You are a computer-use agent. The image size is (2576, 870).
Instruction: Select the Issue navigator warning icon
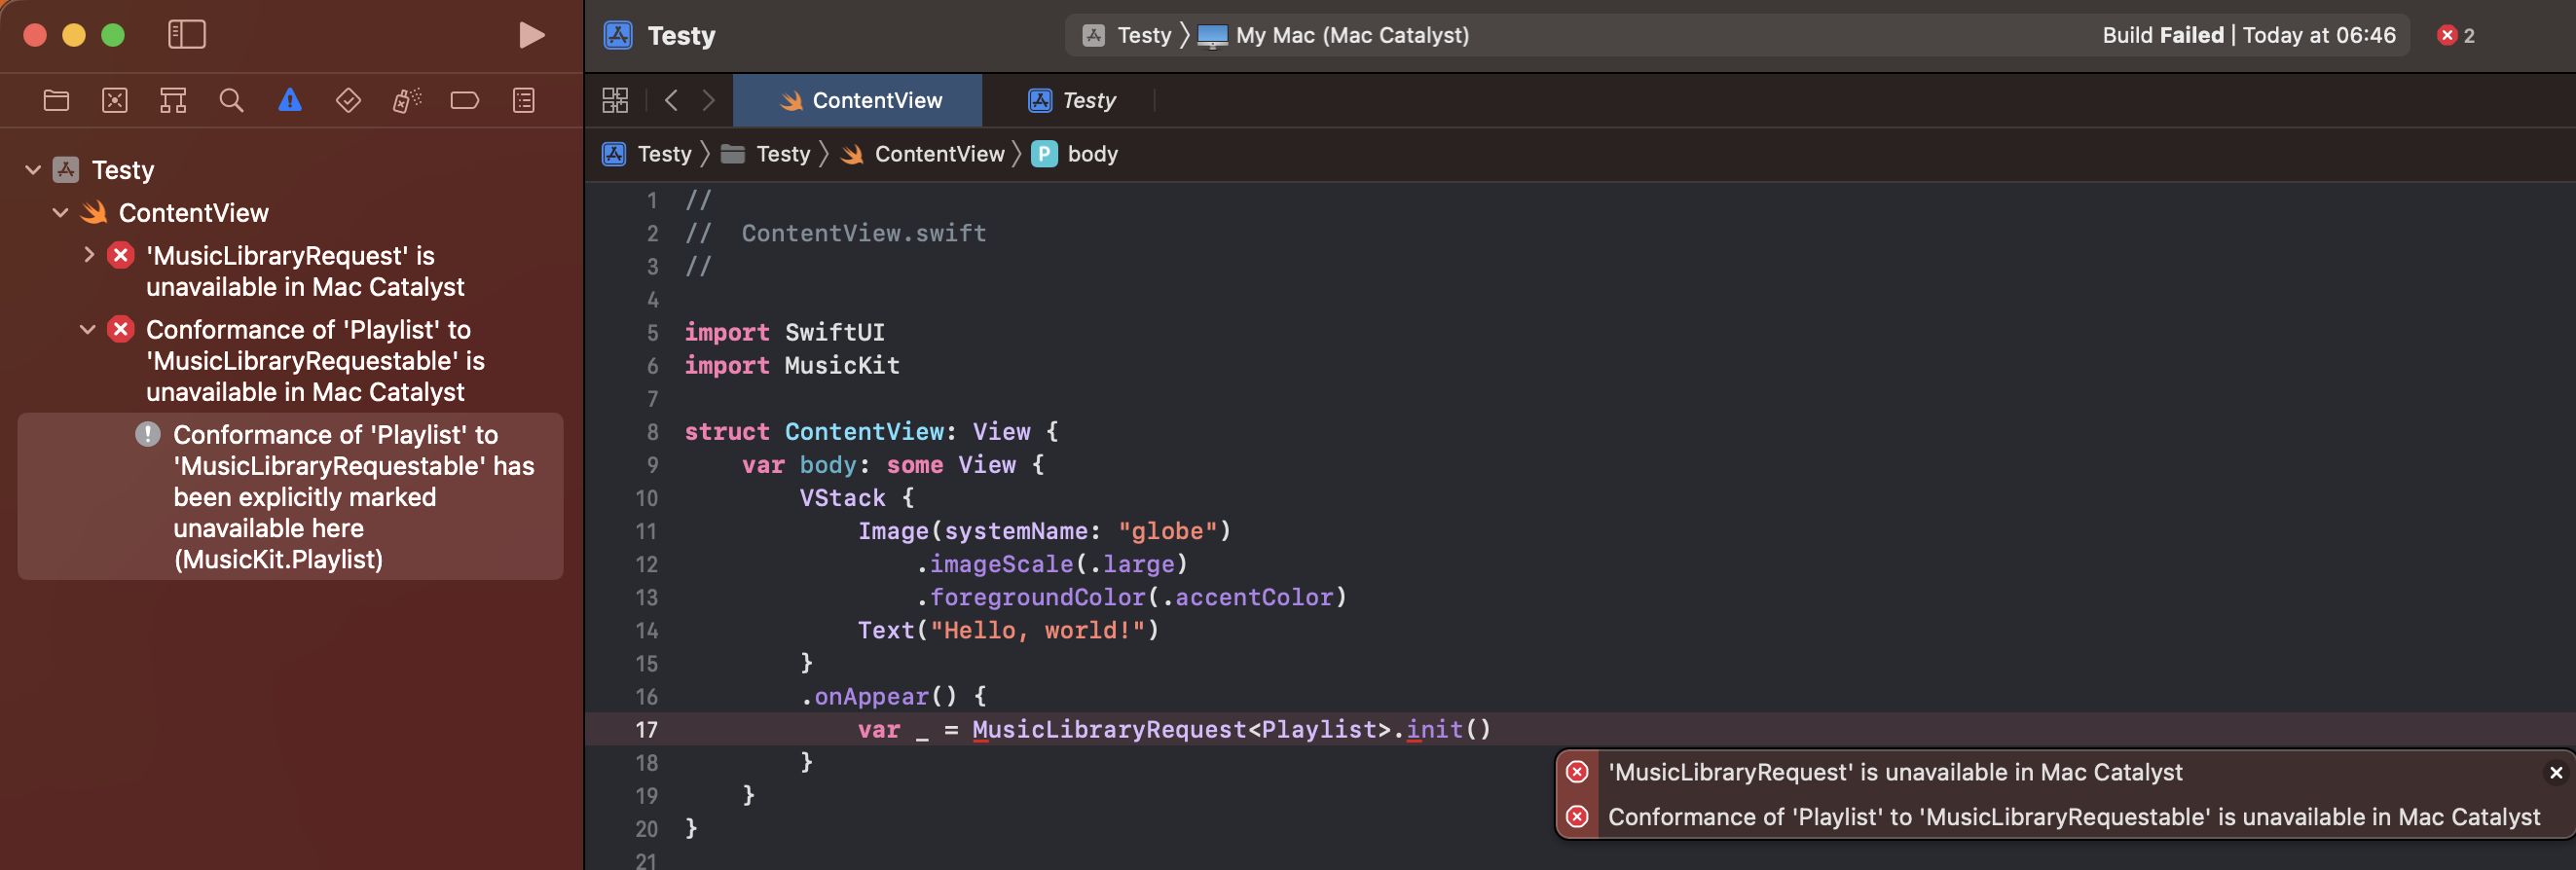coord(290,100)
